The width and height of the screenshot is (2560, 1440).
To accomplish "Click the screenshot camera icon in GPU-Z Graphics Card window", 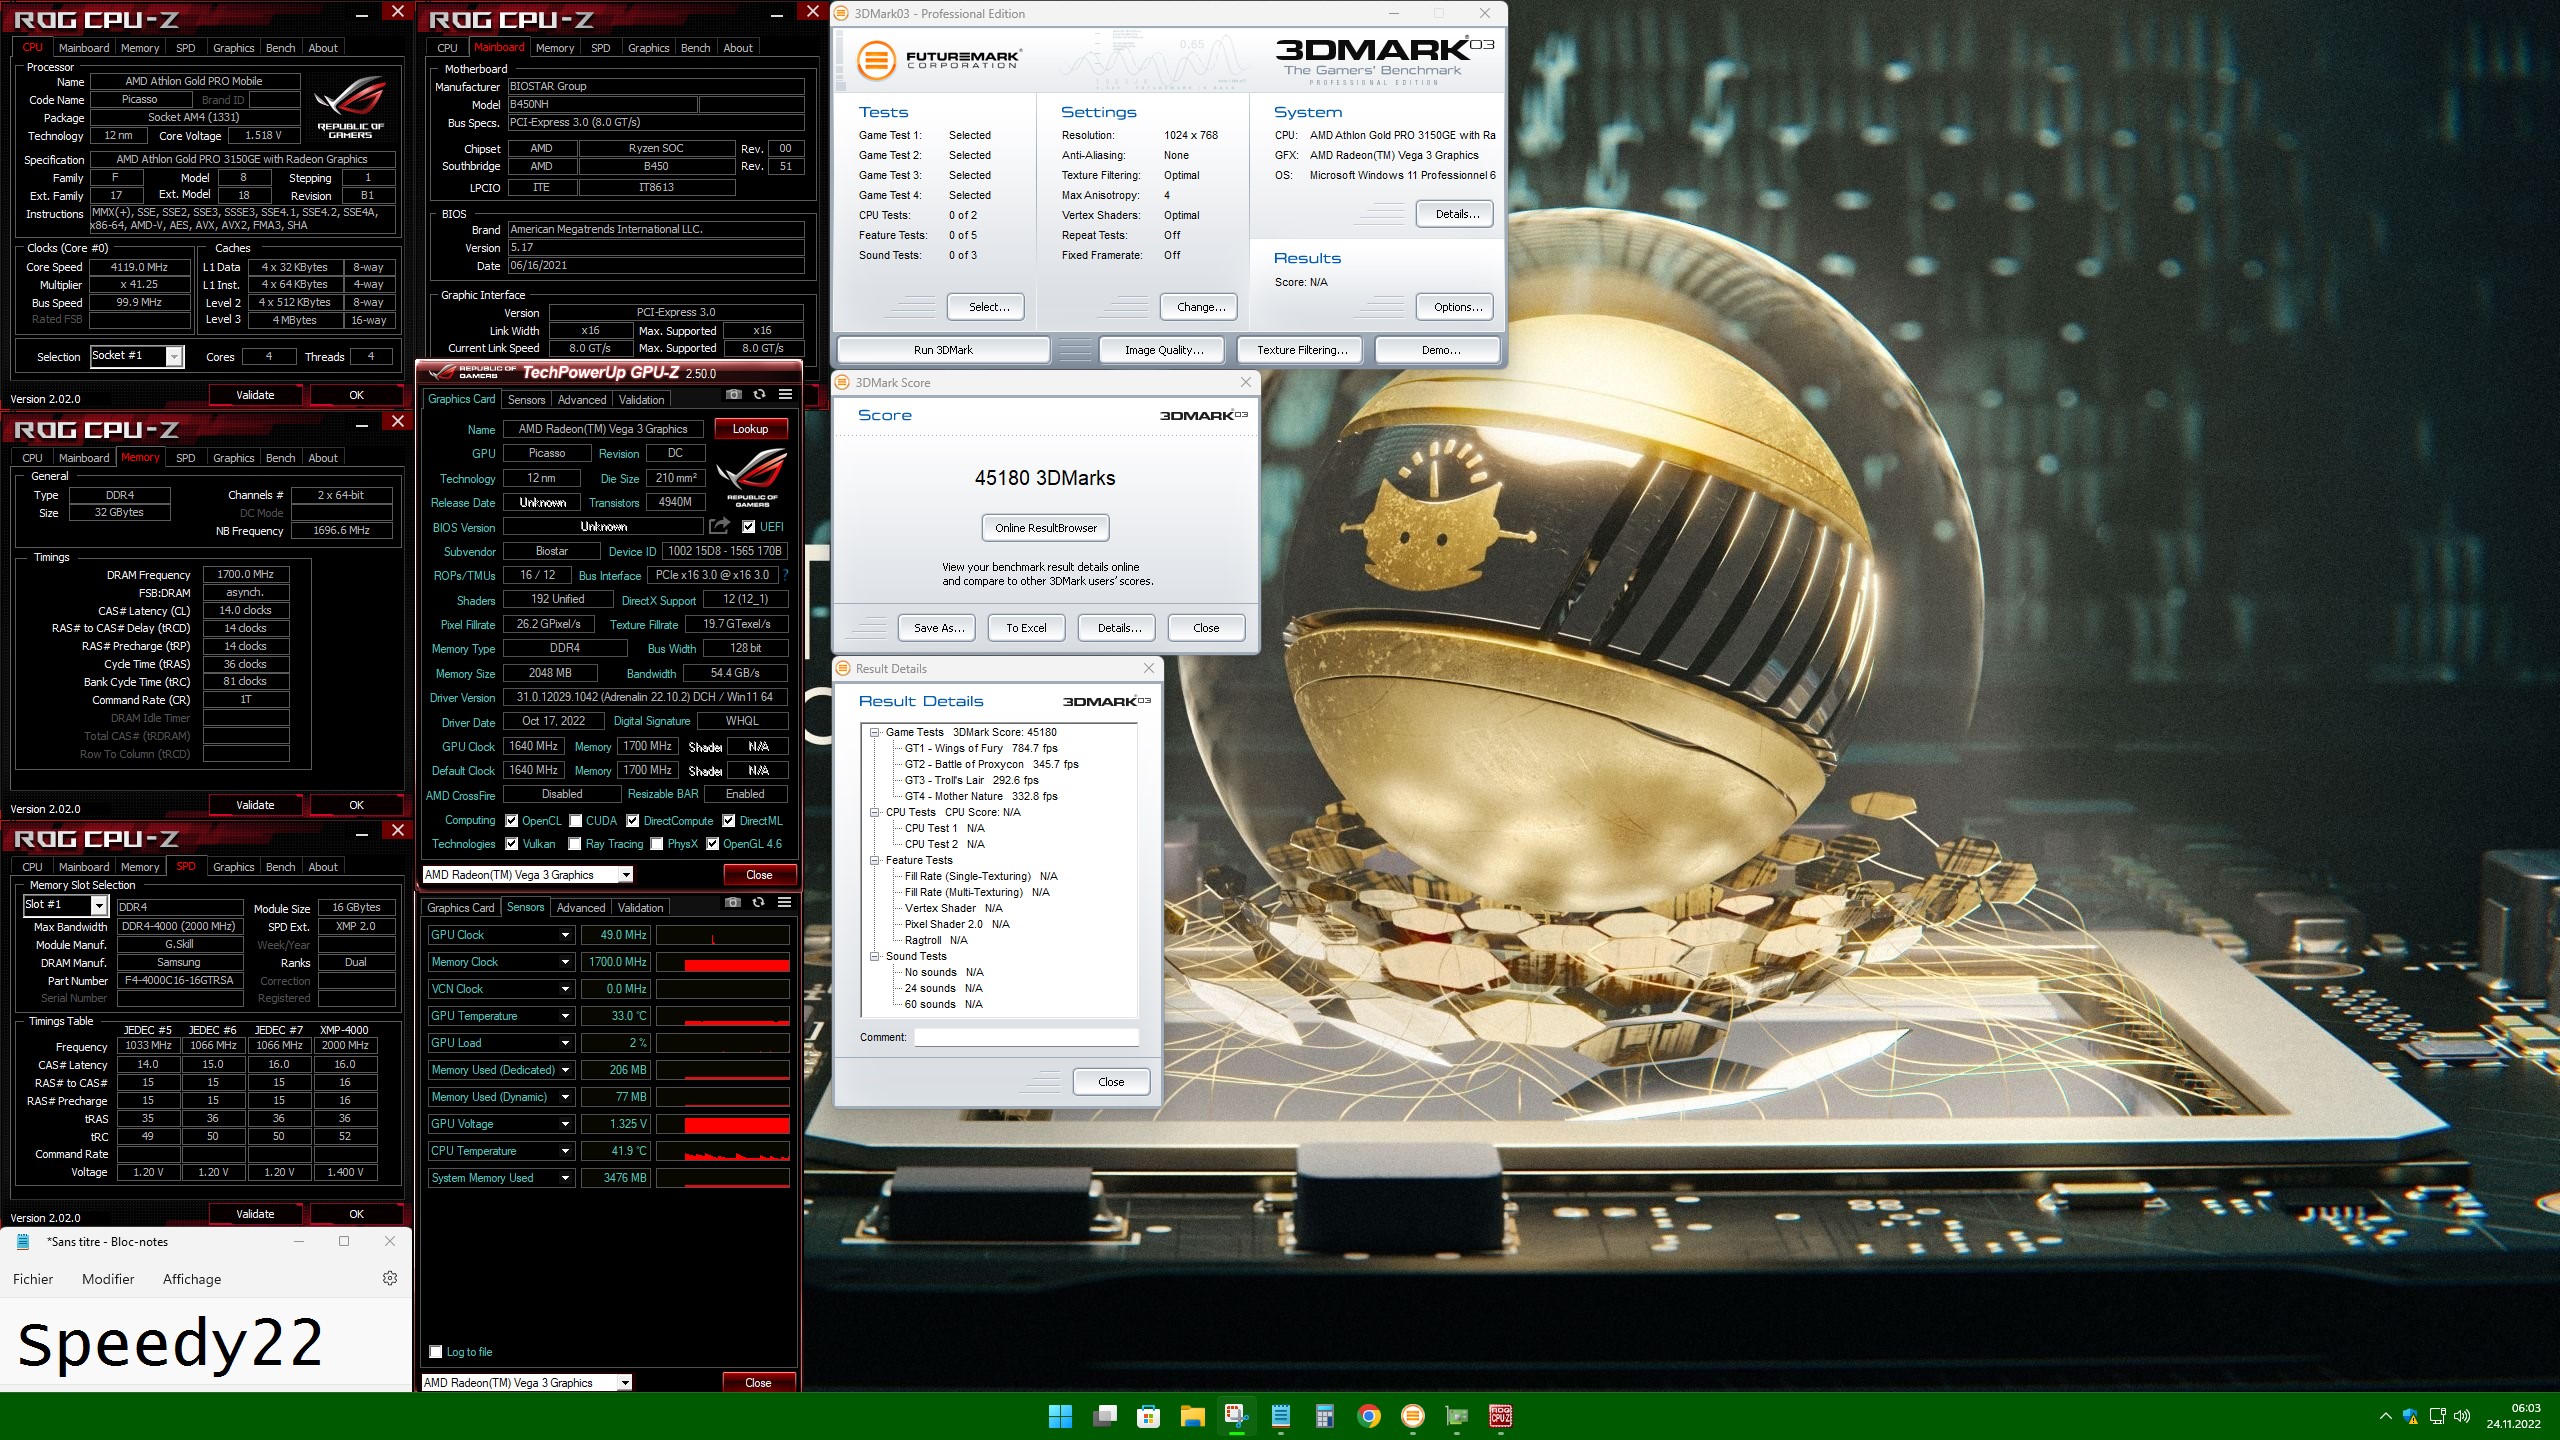I will click(x=734, y=395).
